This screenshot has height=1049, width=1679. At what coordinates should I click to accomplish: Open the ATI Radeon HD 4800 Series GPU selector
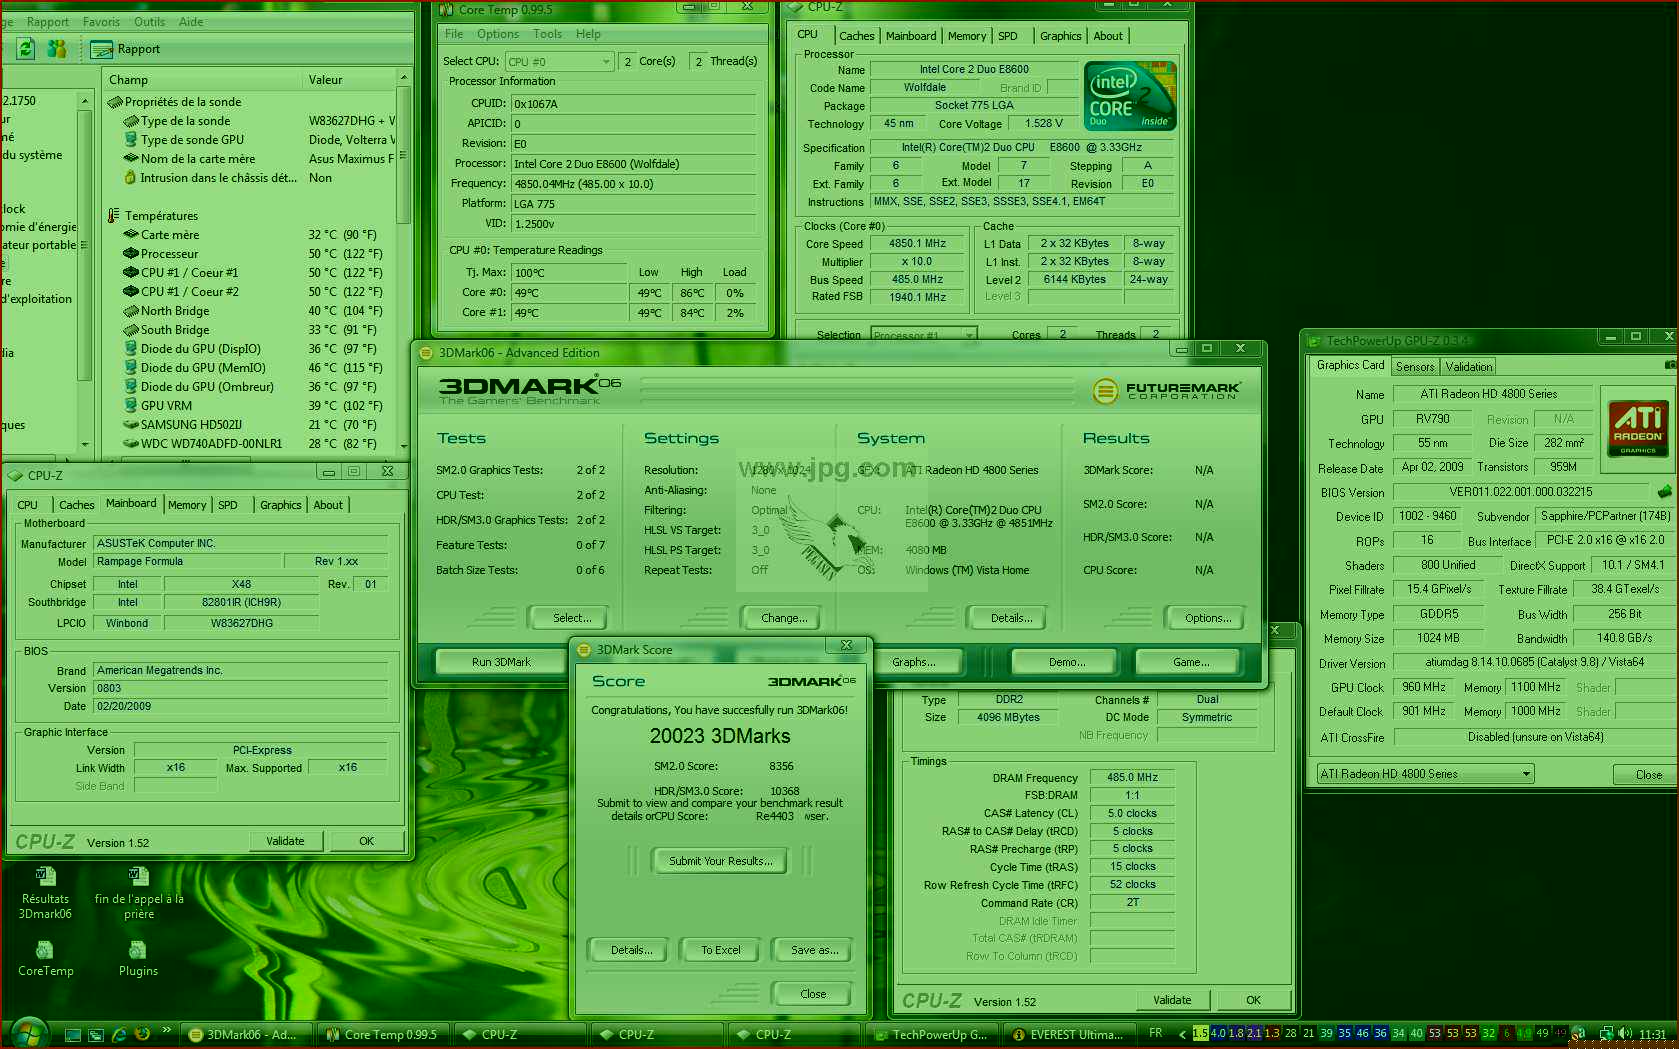pyautogui.click(x=1424, y=774)
